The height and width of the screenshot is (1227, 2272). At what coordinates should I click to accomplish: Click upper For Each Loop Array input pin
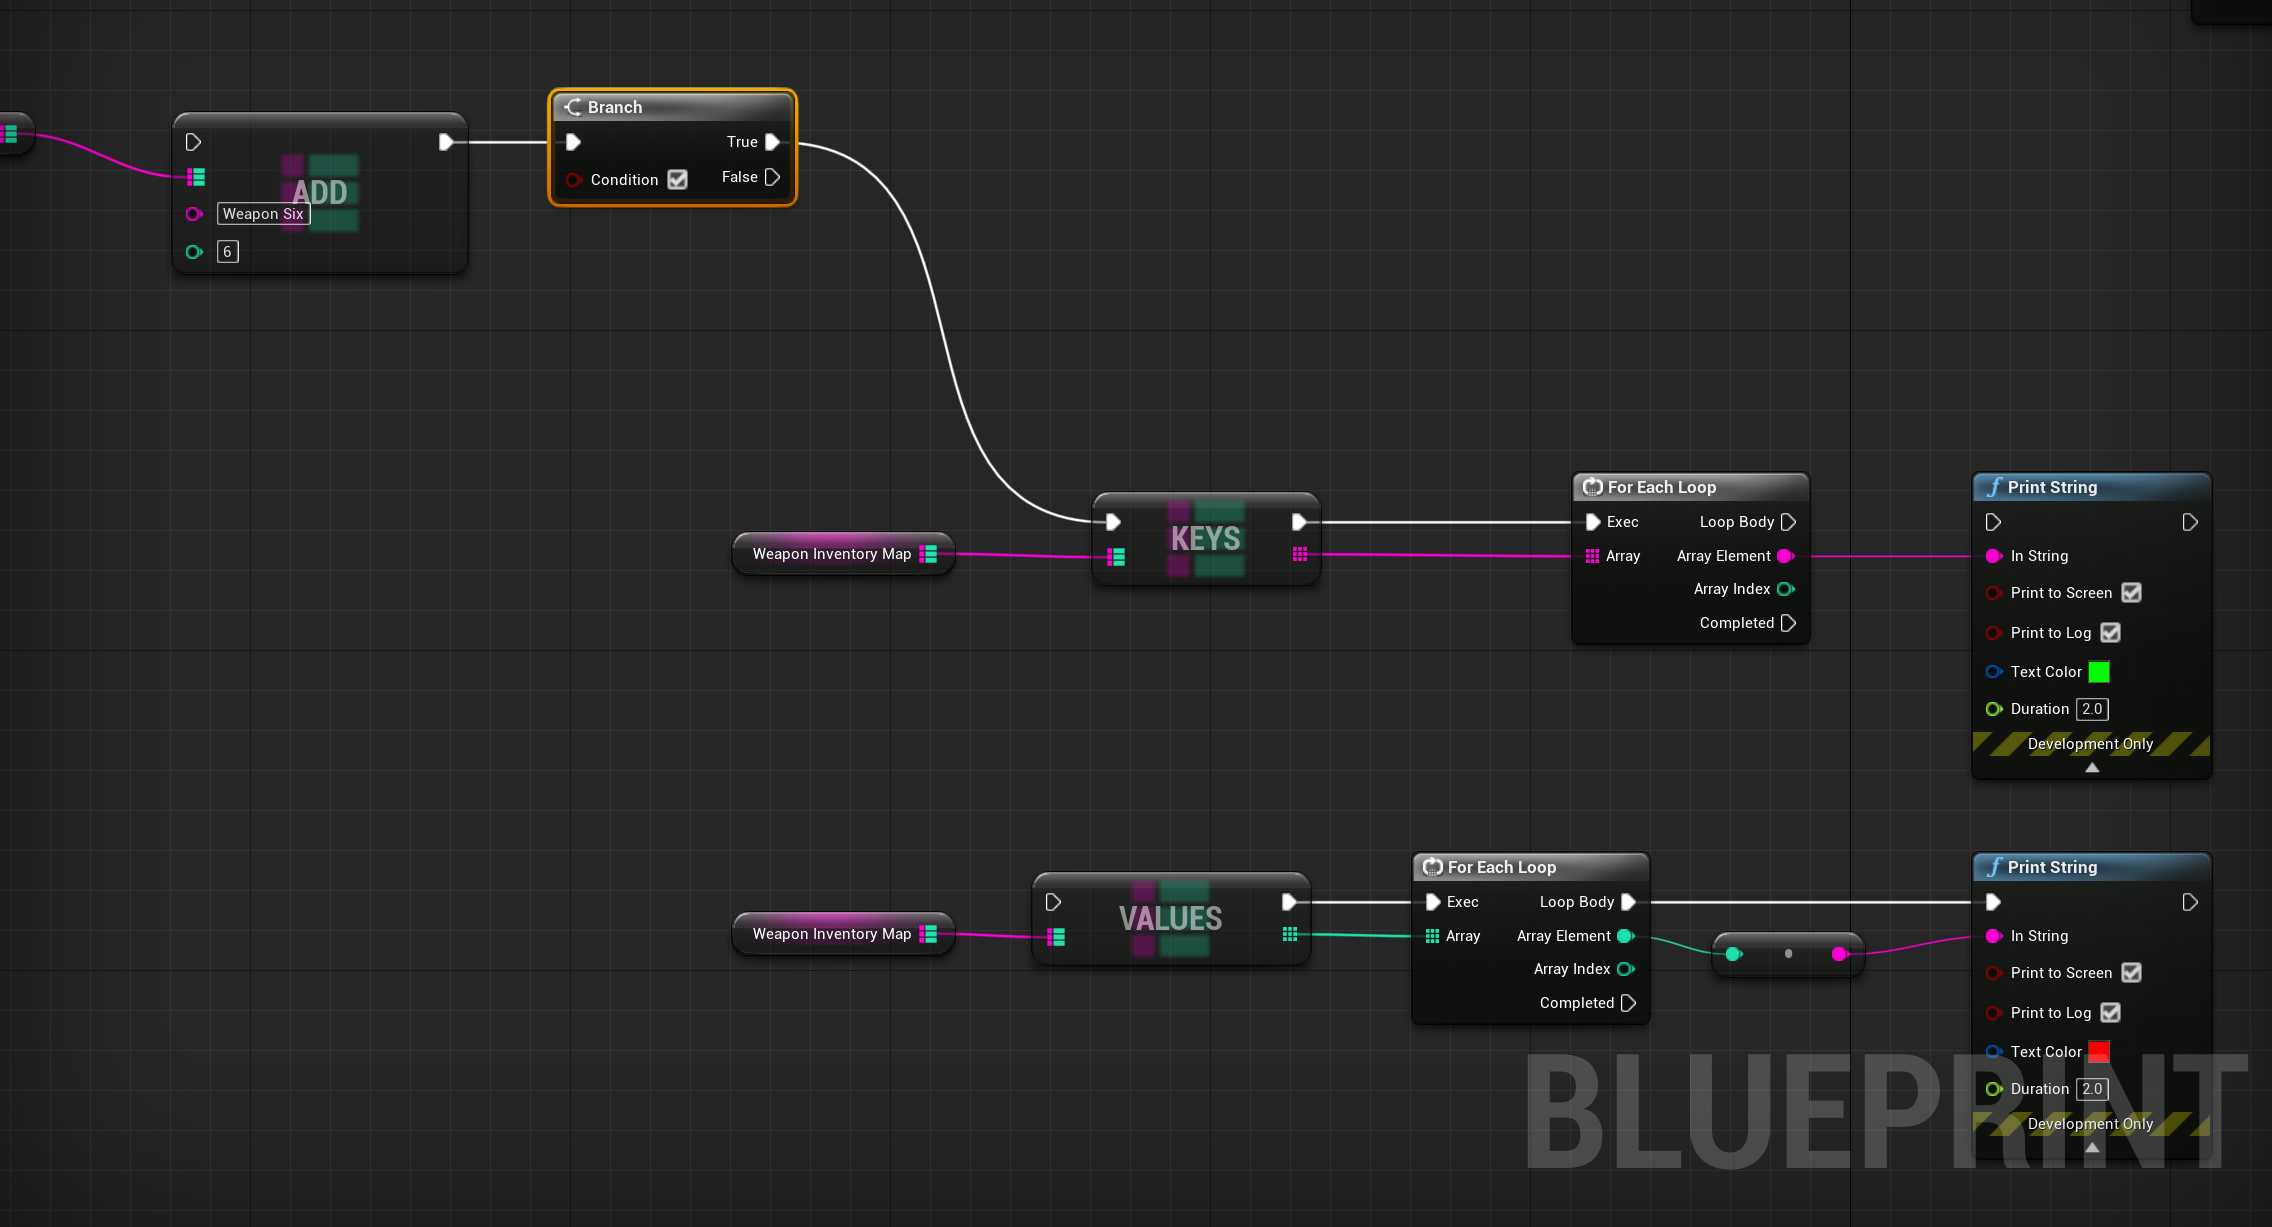click(1593, 556)
